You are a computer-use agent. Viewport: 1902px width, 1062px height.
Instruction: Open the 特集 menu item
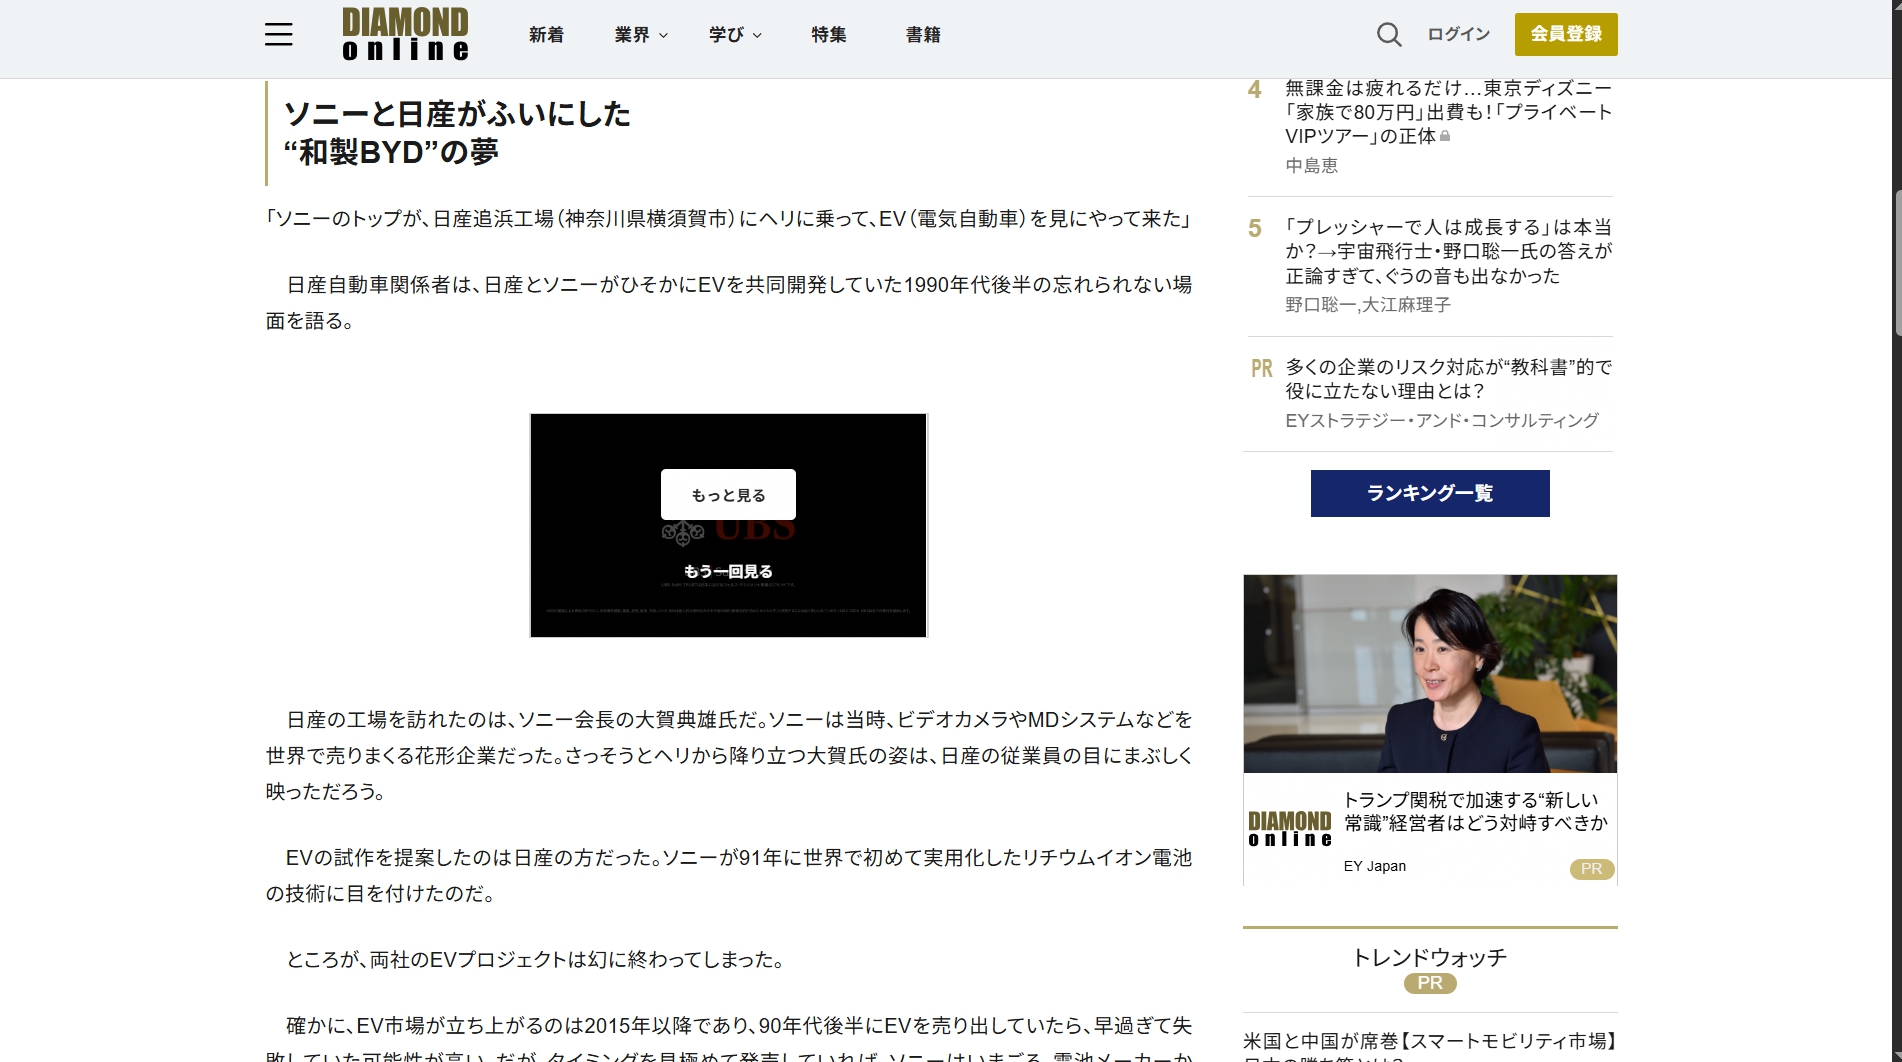(829, 35)
